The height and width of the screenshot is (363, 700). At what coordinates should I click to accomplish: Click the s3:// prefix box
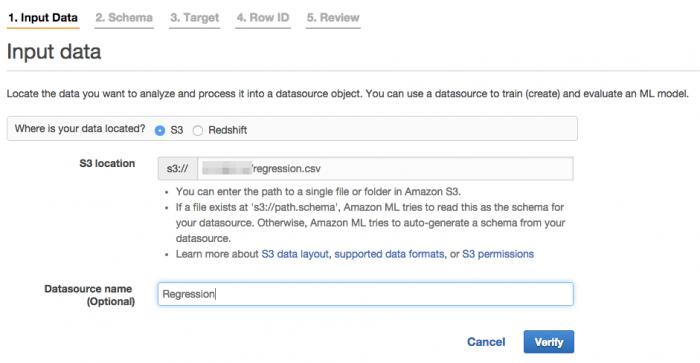(178, 169)
